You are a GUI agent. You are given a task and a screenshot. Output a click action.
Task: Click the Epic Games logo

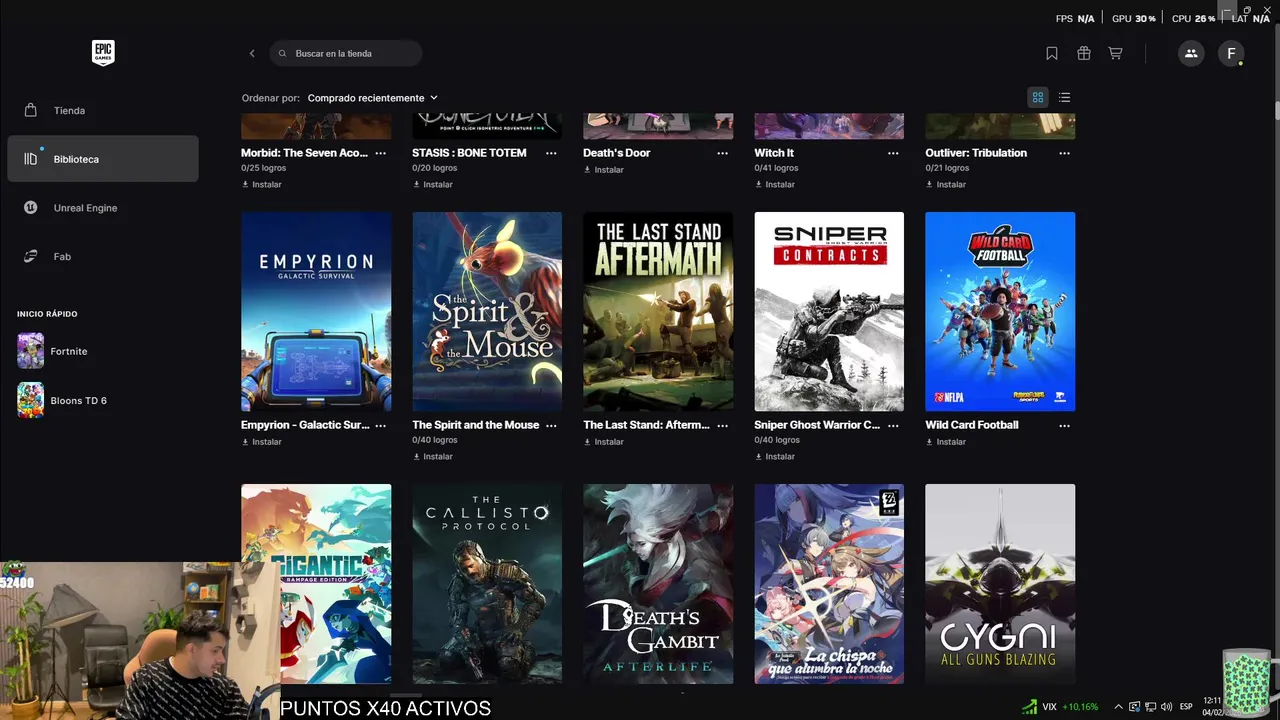[103, 53]
